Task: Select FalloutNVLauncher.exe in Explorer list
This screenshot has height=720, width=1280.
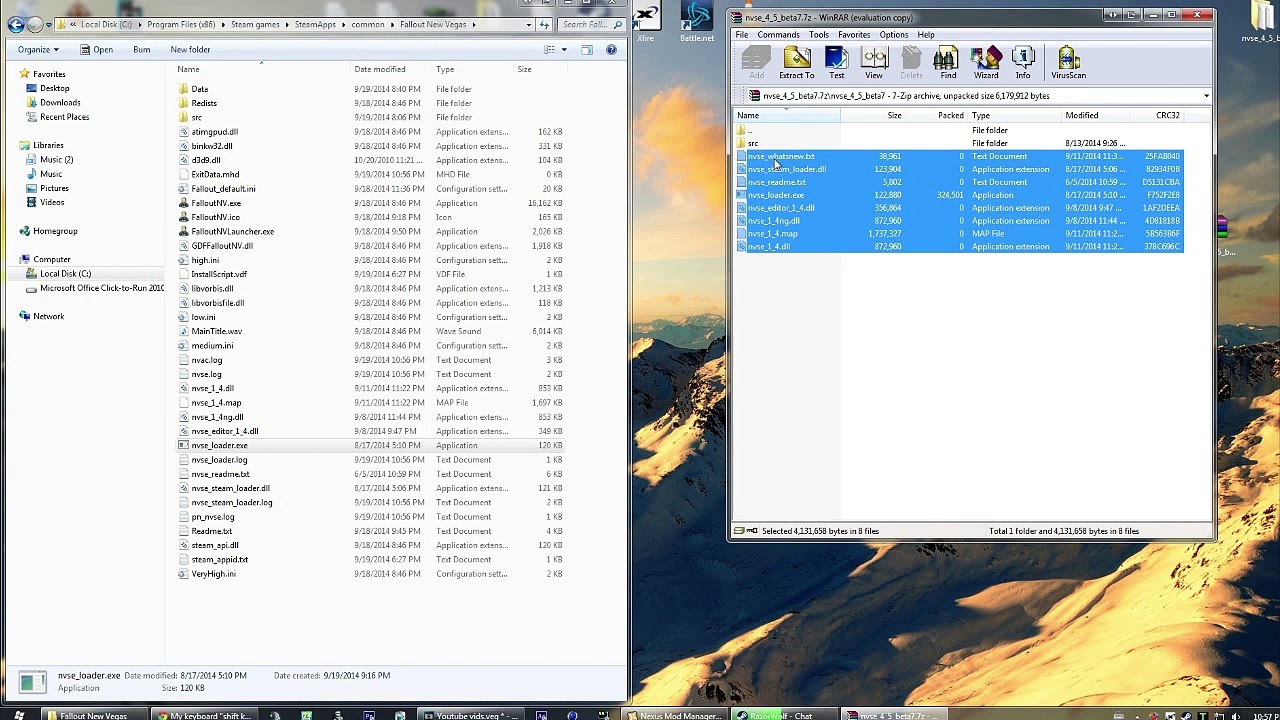Action: click(x=232, y=231)
